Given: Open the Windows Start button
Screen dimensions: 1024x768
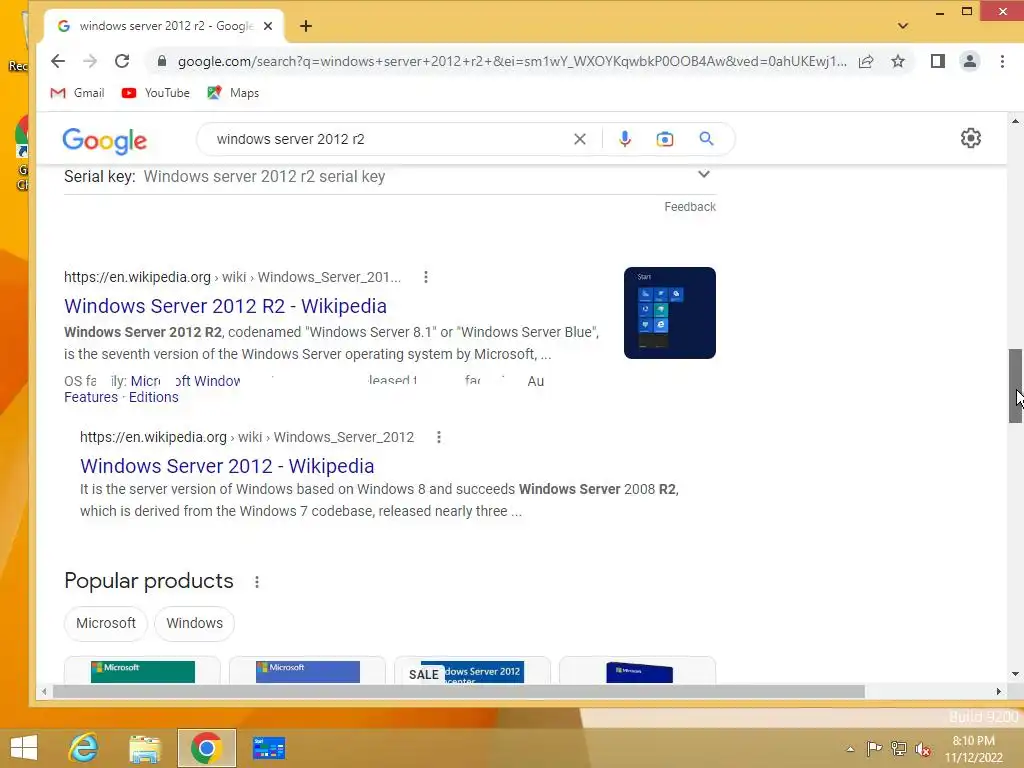Looking at the screenshot, I should coord(24,748).
